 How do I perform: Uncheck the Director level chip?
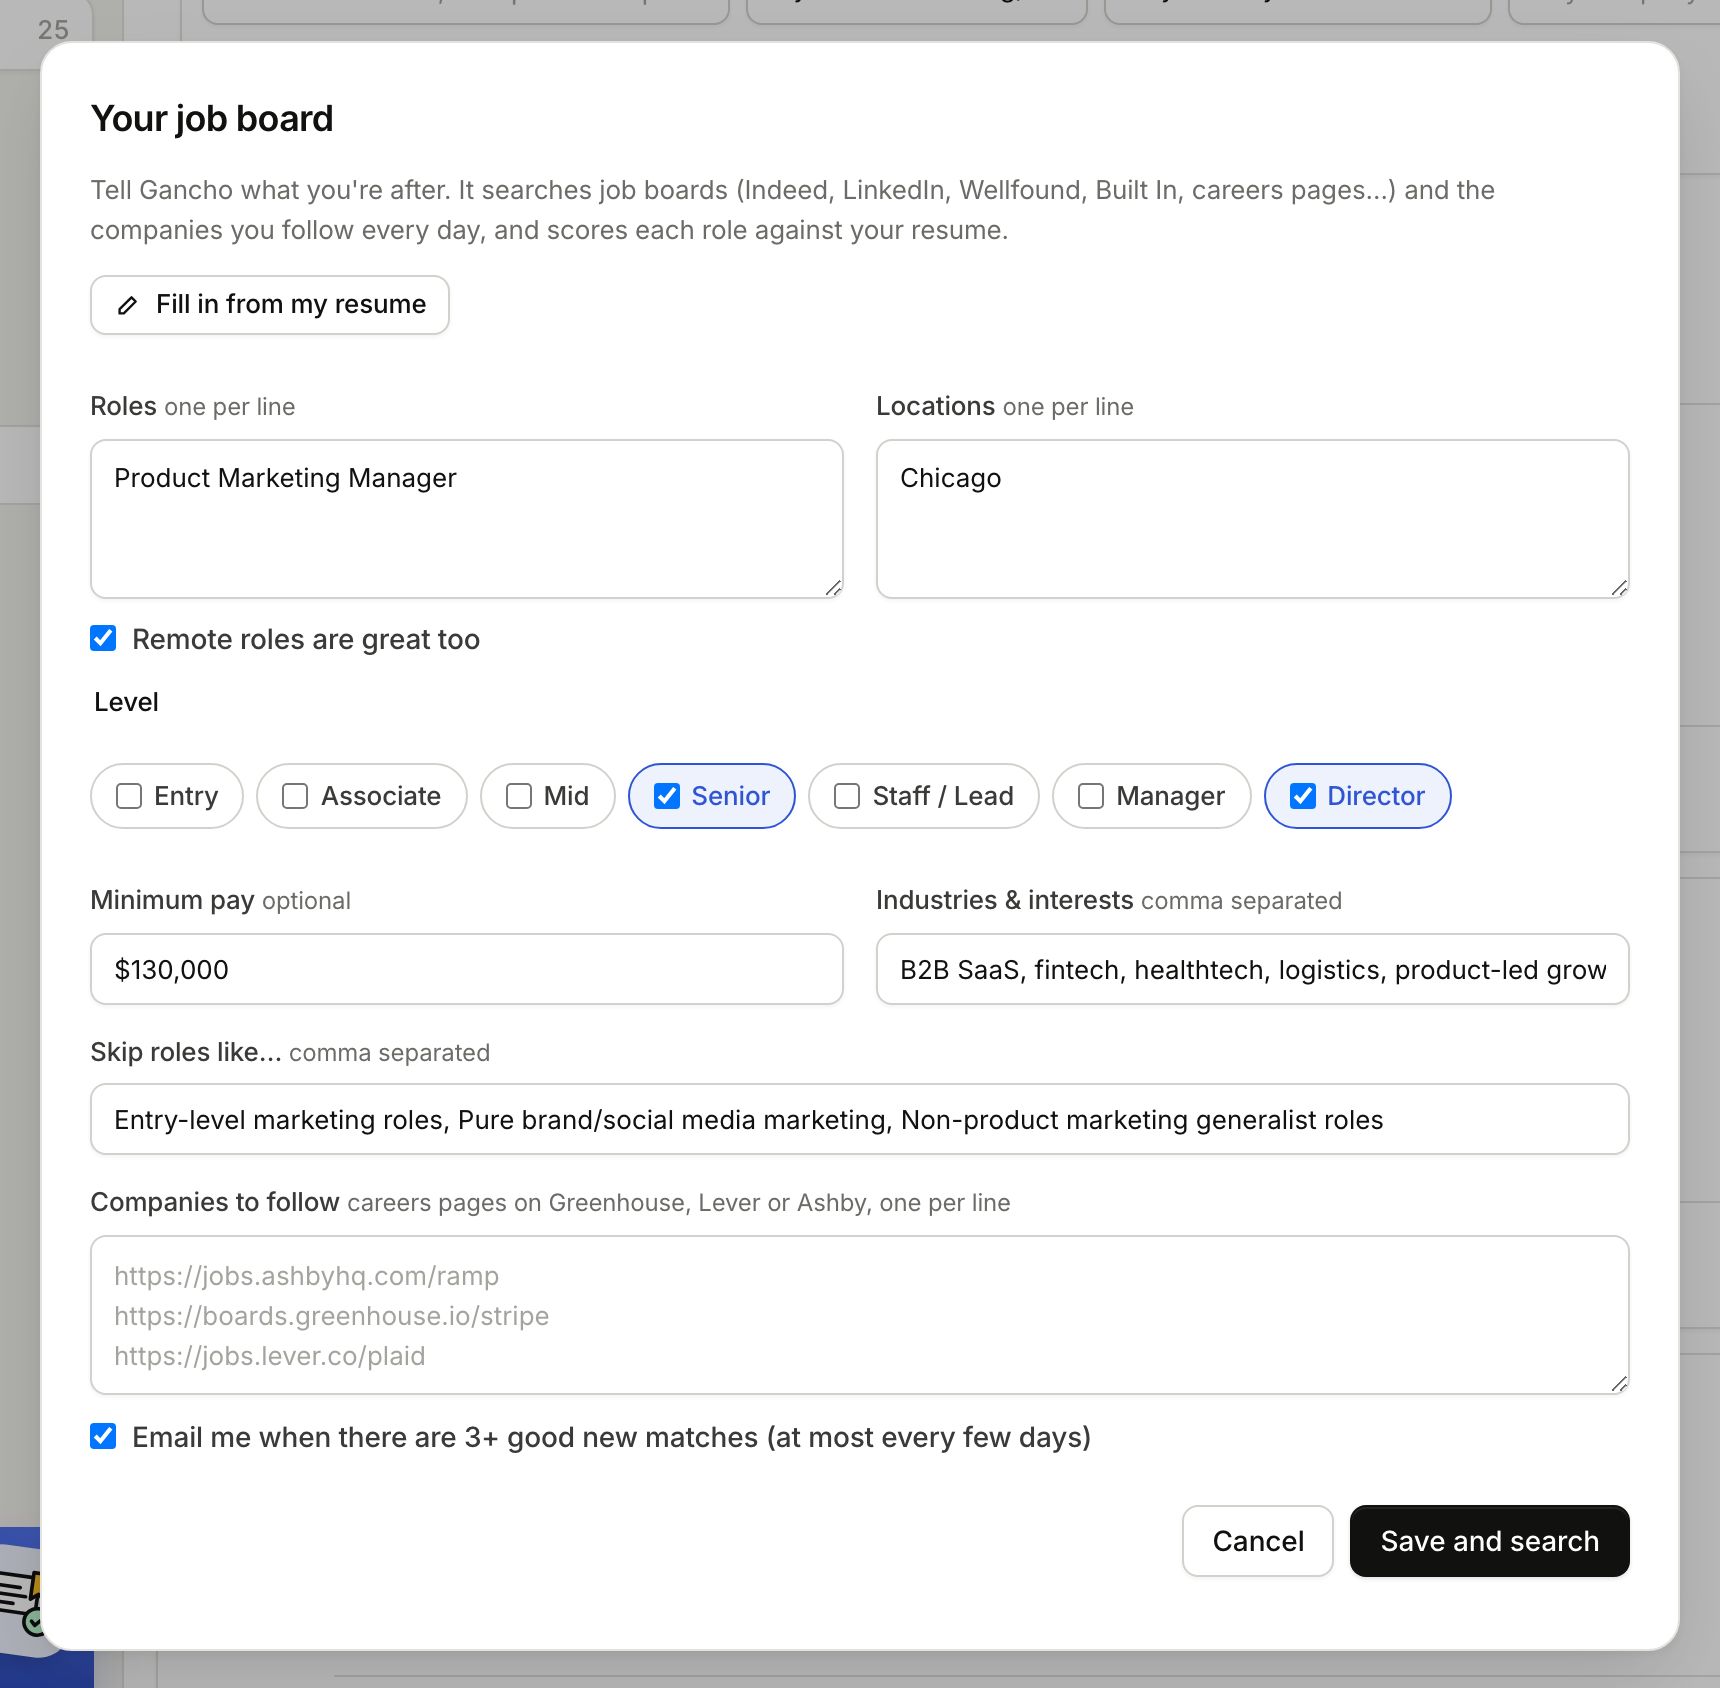click(x=1358, y=796)
